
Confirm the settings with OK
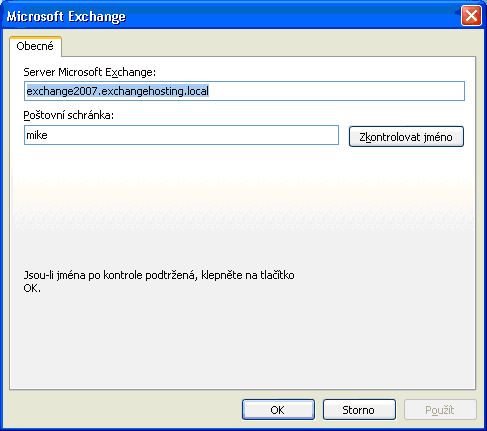pyautogui.click(x=278, y=410)
